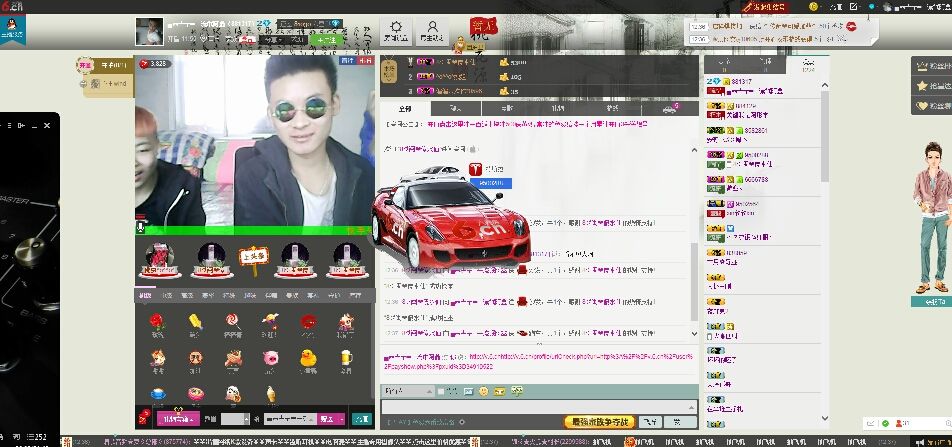The image size is (952, 447).
Task: Open room settings sun icon at top
Action: [397, 29]
